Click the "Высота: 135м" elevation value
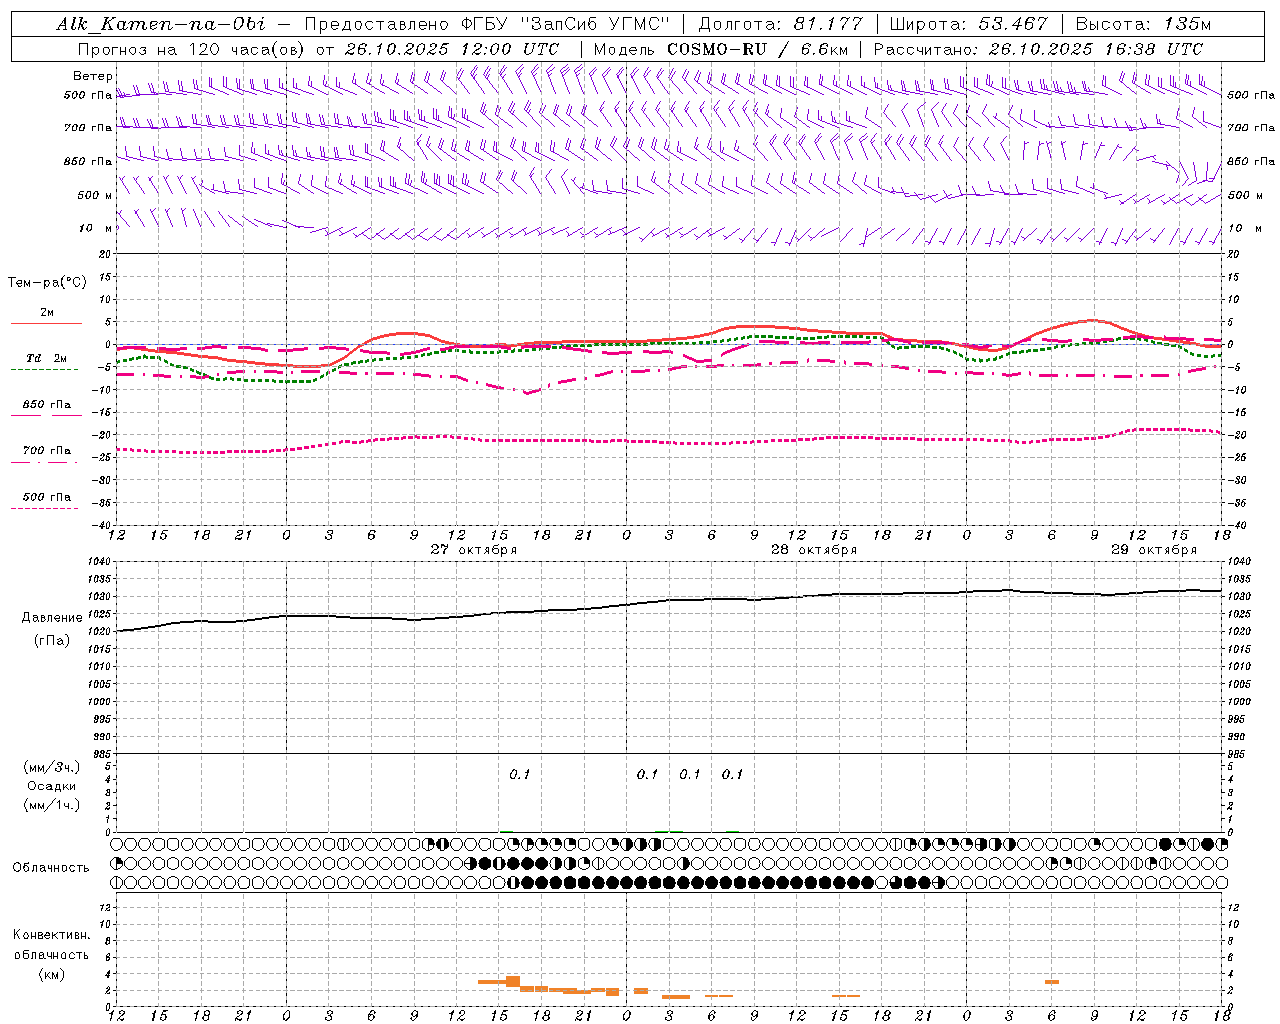1280x1024 pixels. 1143,24
